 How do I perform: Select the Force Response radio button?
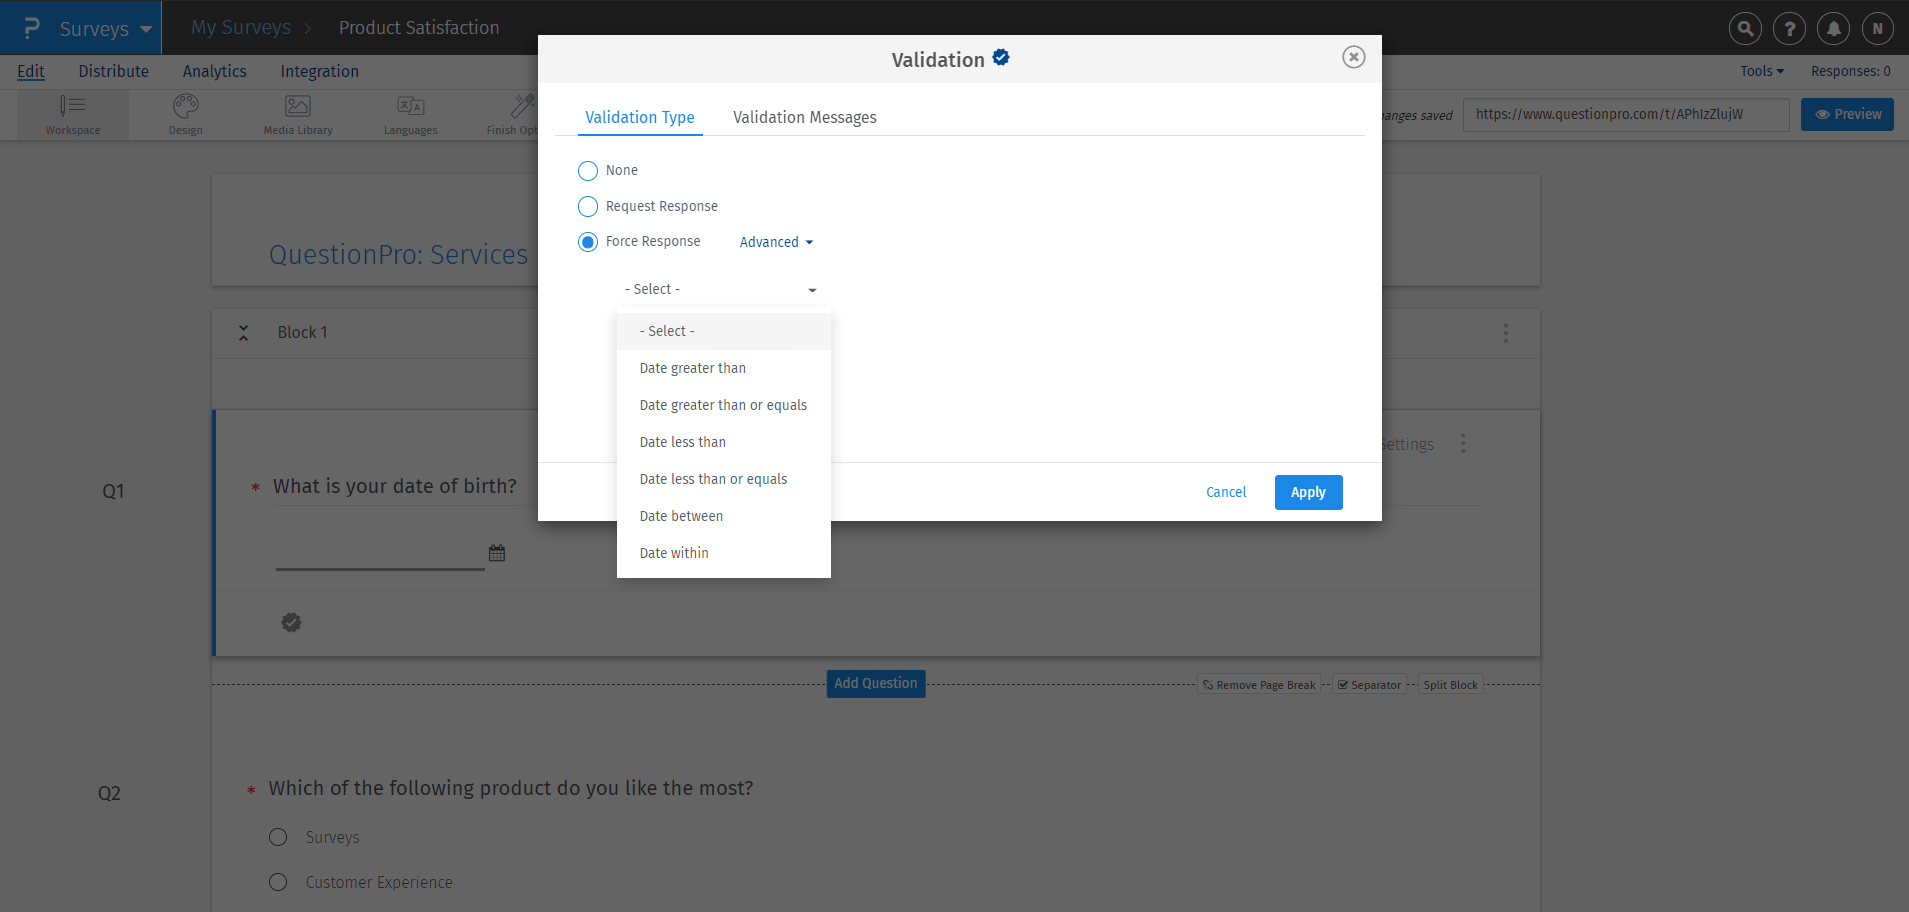[587, 241]
